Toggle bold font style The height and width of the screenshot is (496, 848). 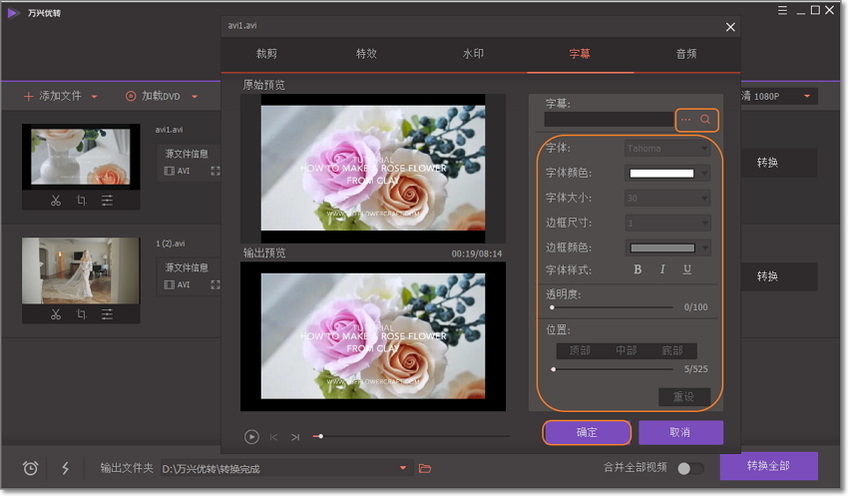(638, 269)
